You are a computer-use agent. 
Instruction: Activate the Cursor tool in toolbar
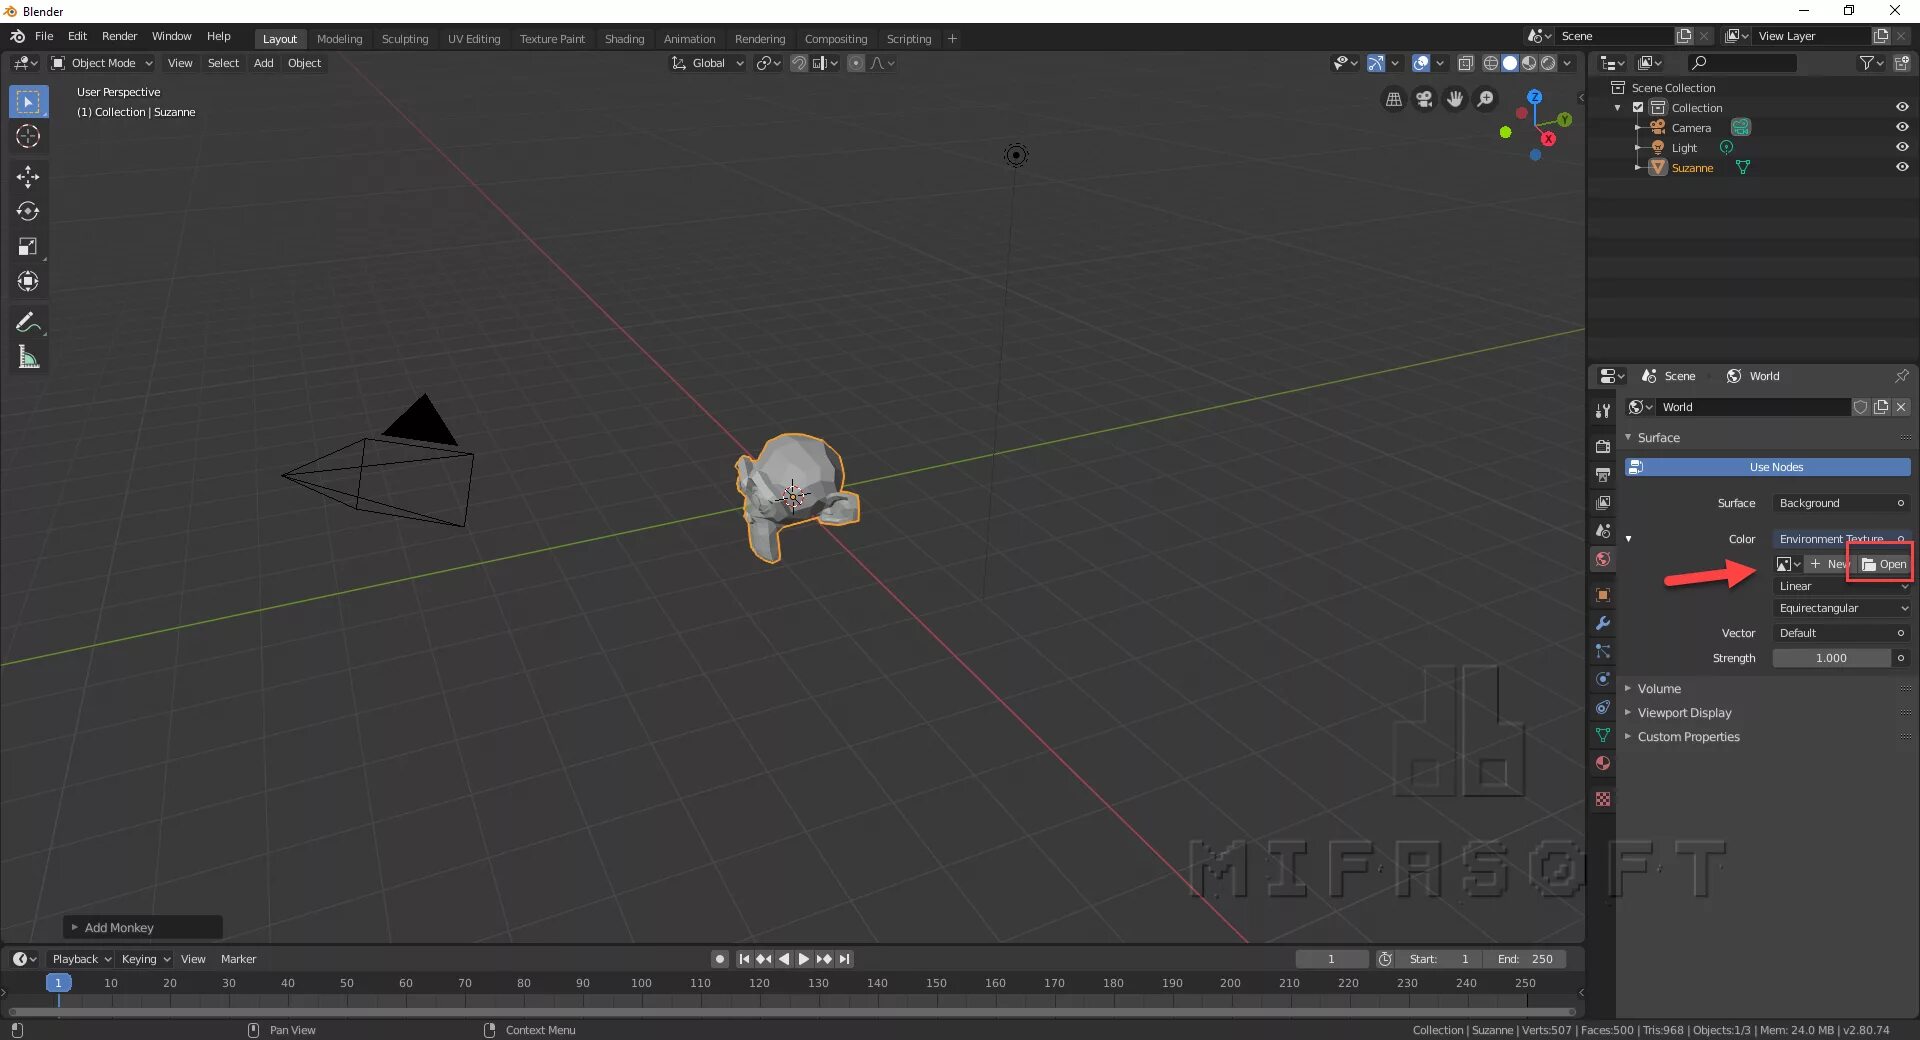[28, 136]
